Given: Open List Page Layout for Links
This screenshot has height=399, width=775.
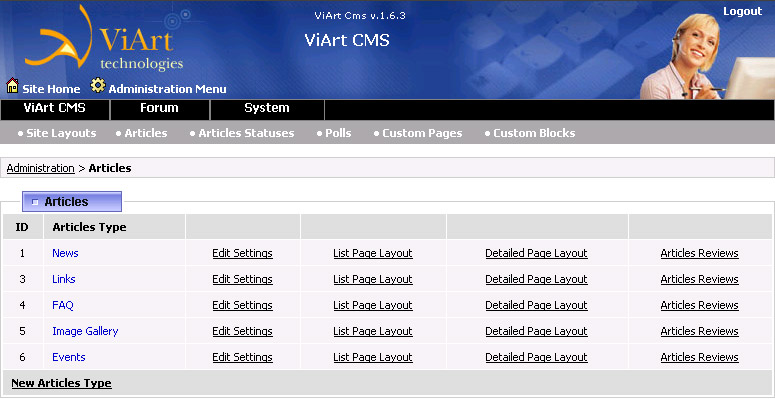Looking at the screenshot, I should coord(373,279).
